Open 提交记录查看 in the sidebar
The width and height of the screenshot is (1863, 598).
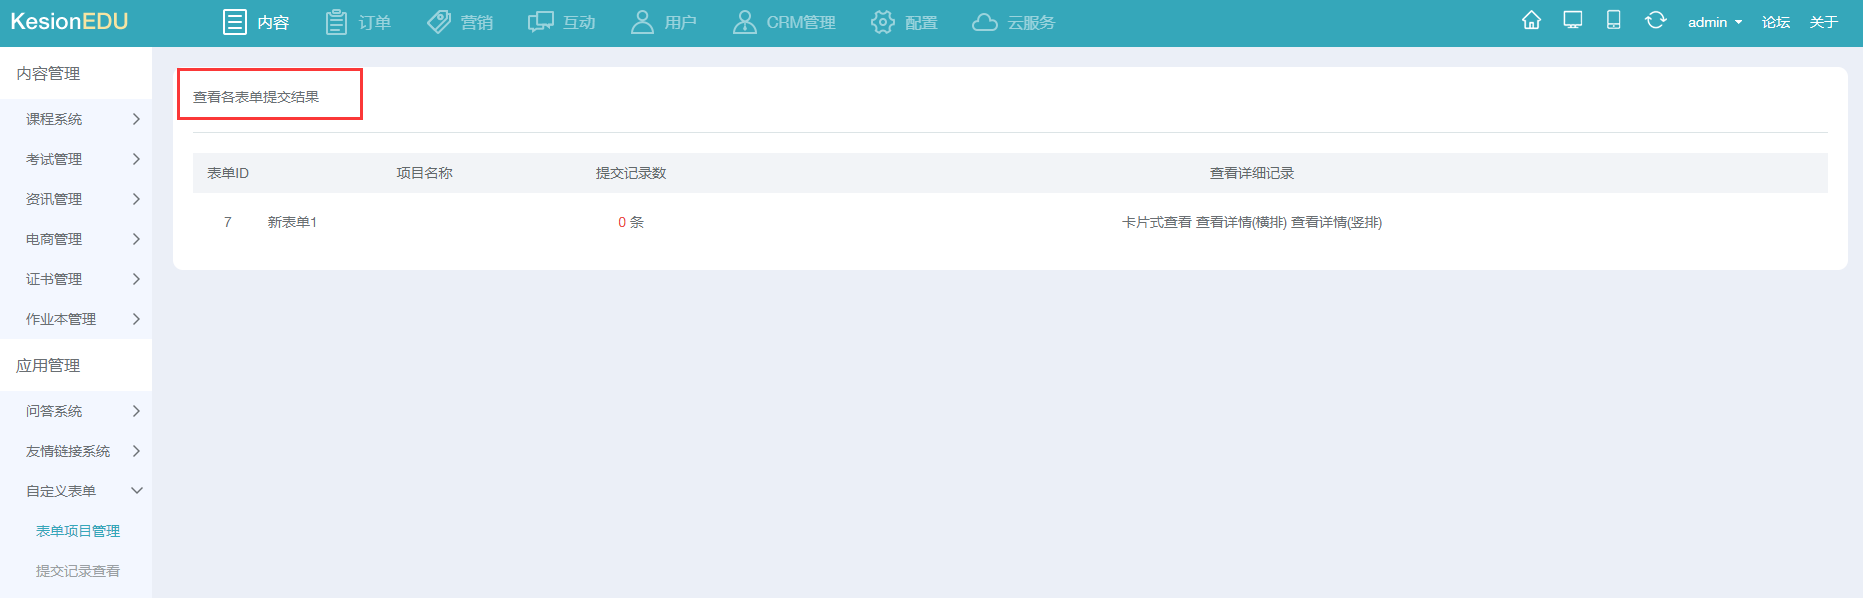pos(78,571)
